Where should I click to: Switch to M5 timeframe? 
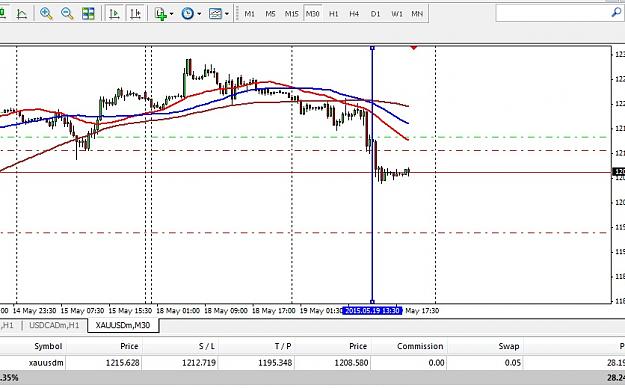[x=270, y=14]
